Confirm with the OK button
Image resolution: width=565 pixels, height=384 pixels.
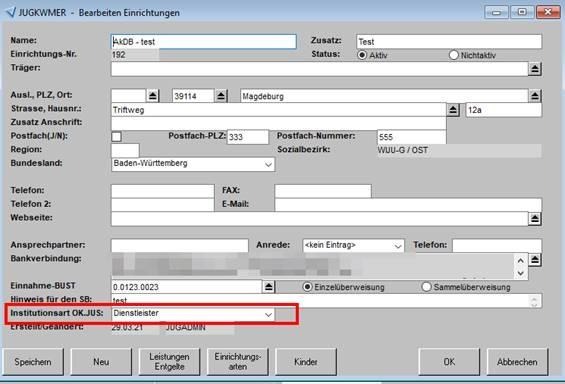point(449,362)
